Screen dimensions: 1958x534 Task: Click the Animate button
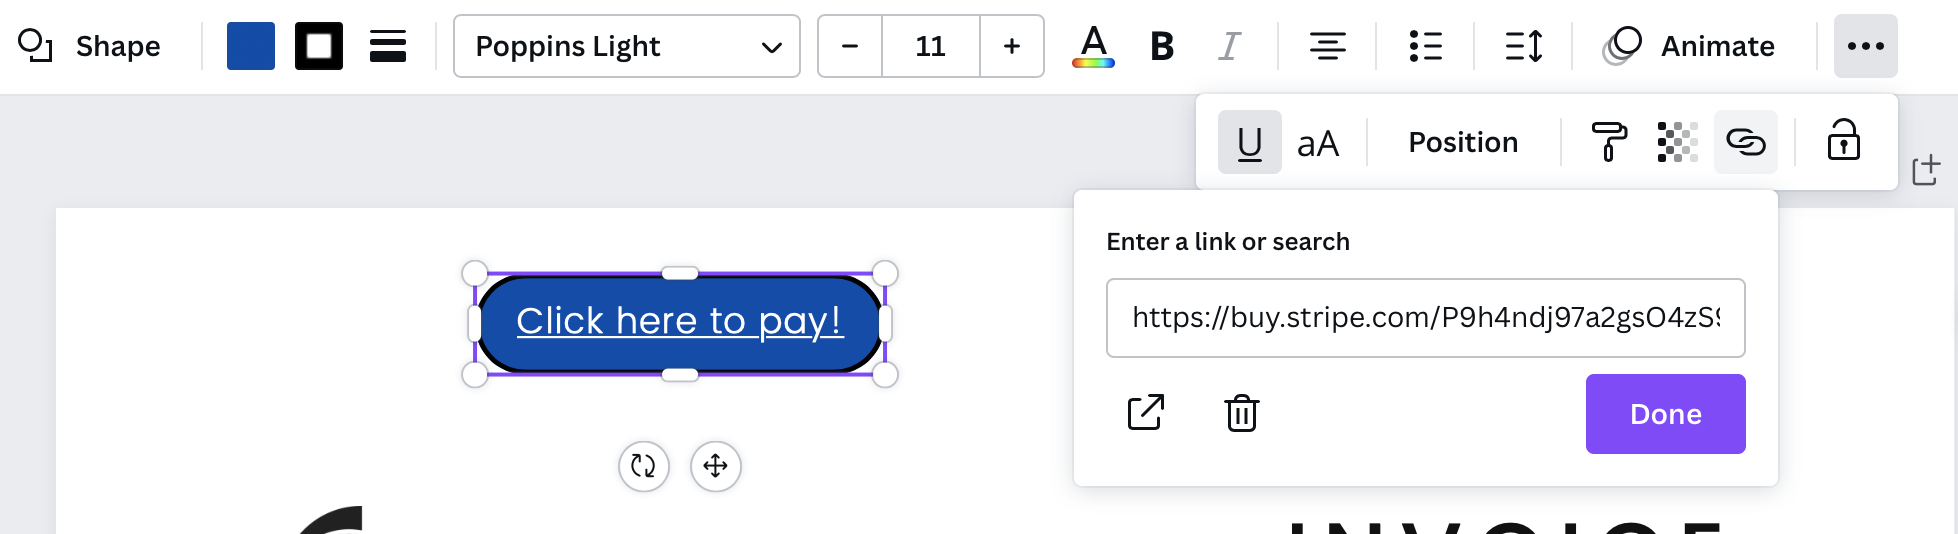[1689, 46]
